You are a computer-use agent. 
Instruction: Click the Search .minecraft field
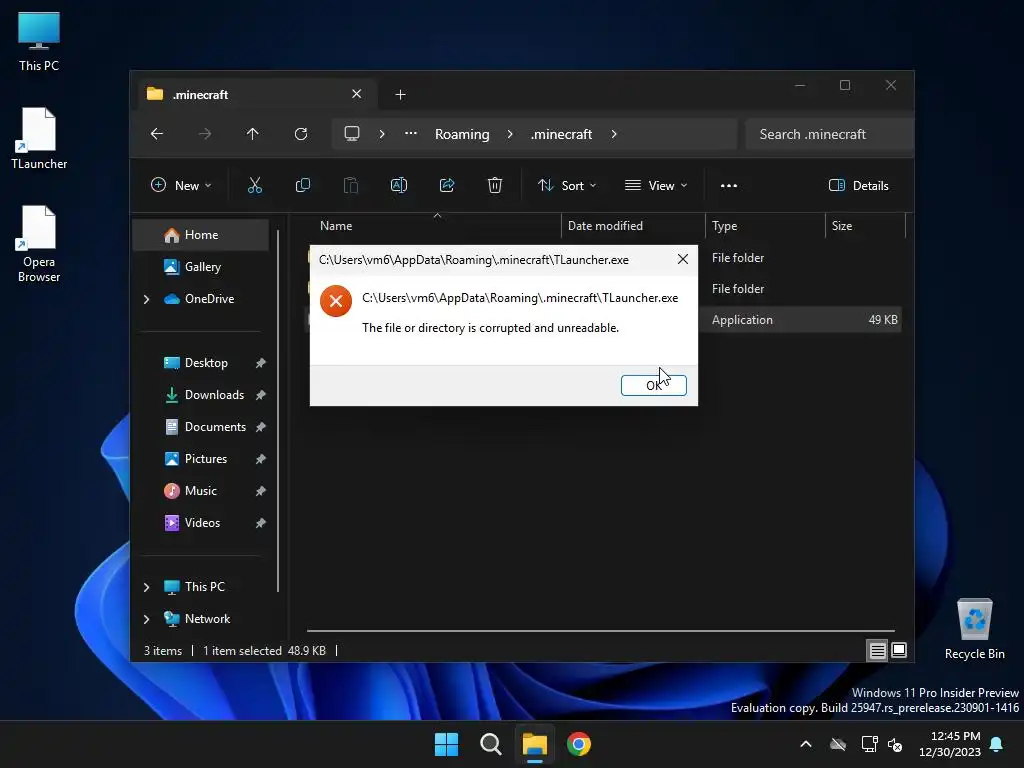point(829,134)
